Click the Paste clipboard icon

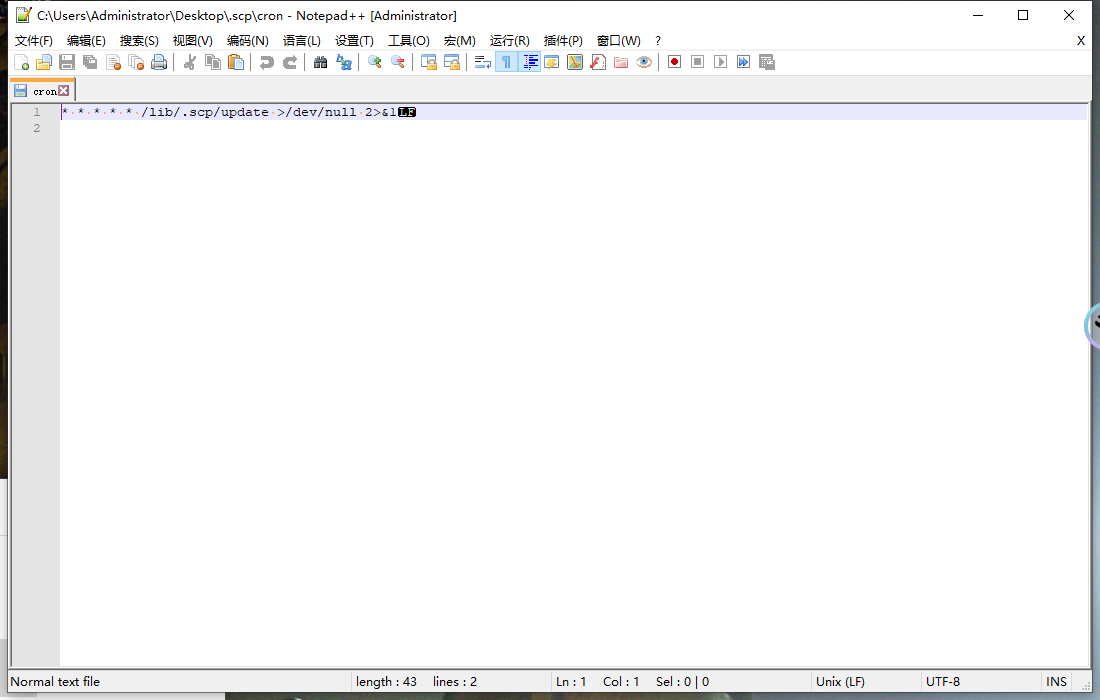(236, 62)
